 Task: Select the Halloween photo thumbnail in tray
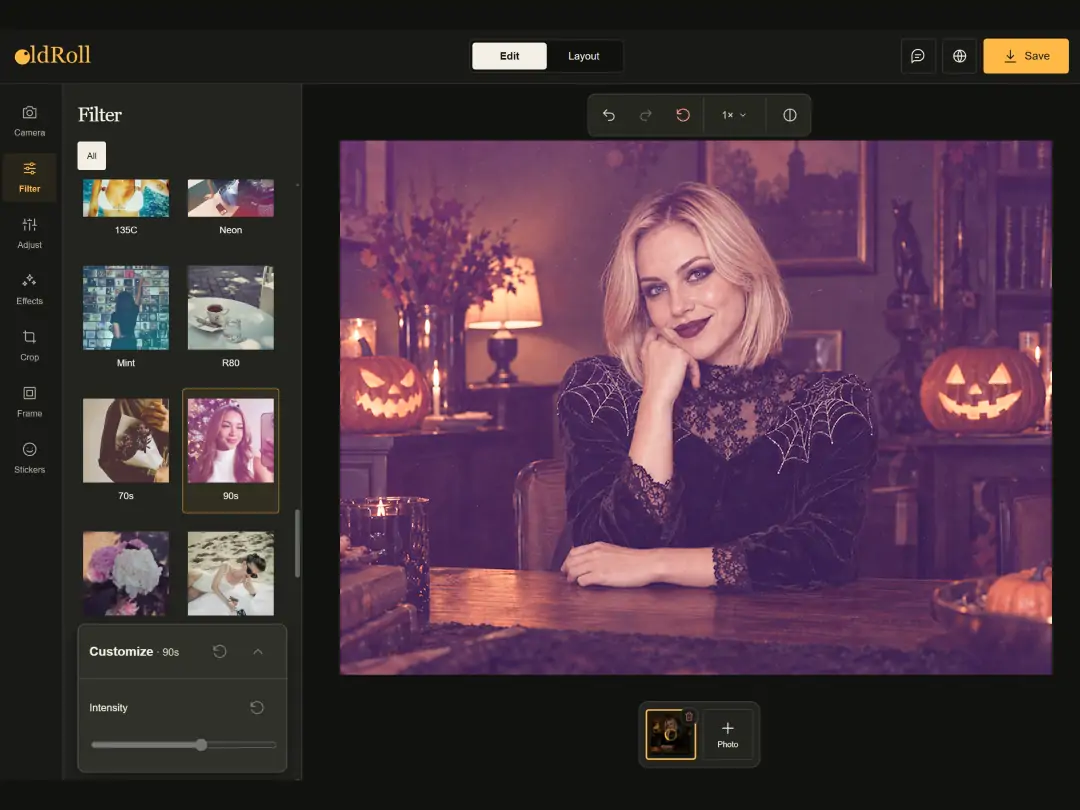point(670,734)
